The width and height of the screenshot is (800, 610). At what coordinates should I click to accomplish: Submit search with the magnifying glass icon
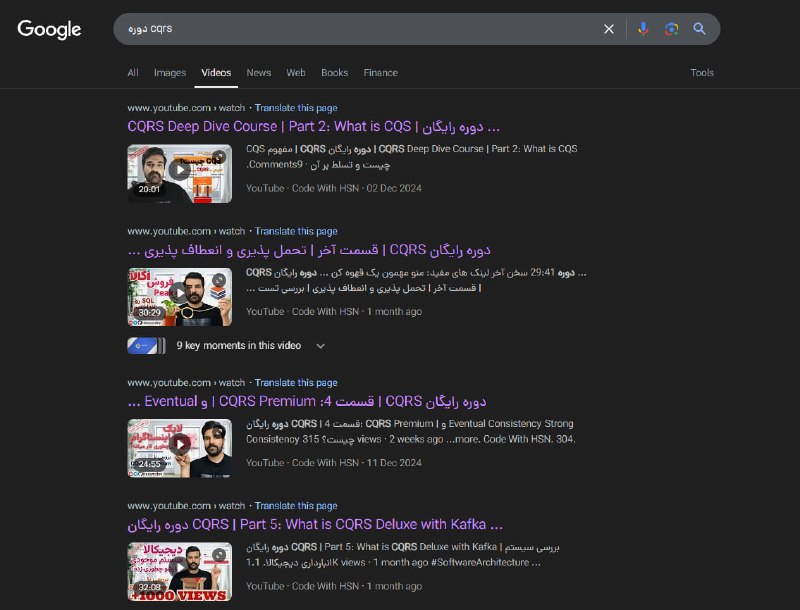(699, 29)
